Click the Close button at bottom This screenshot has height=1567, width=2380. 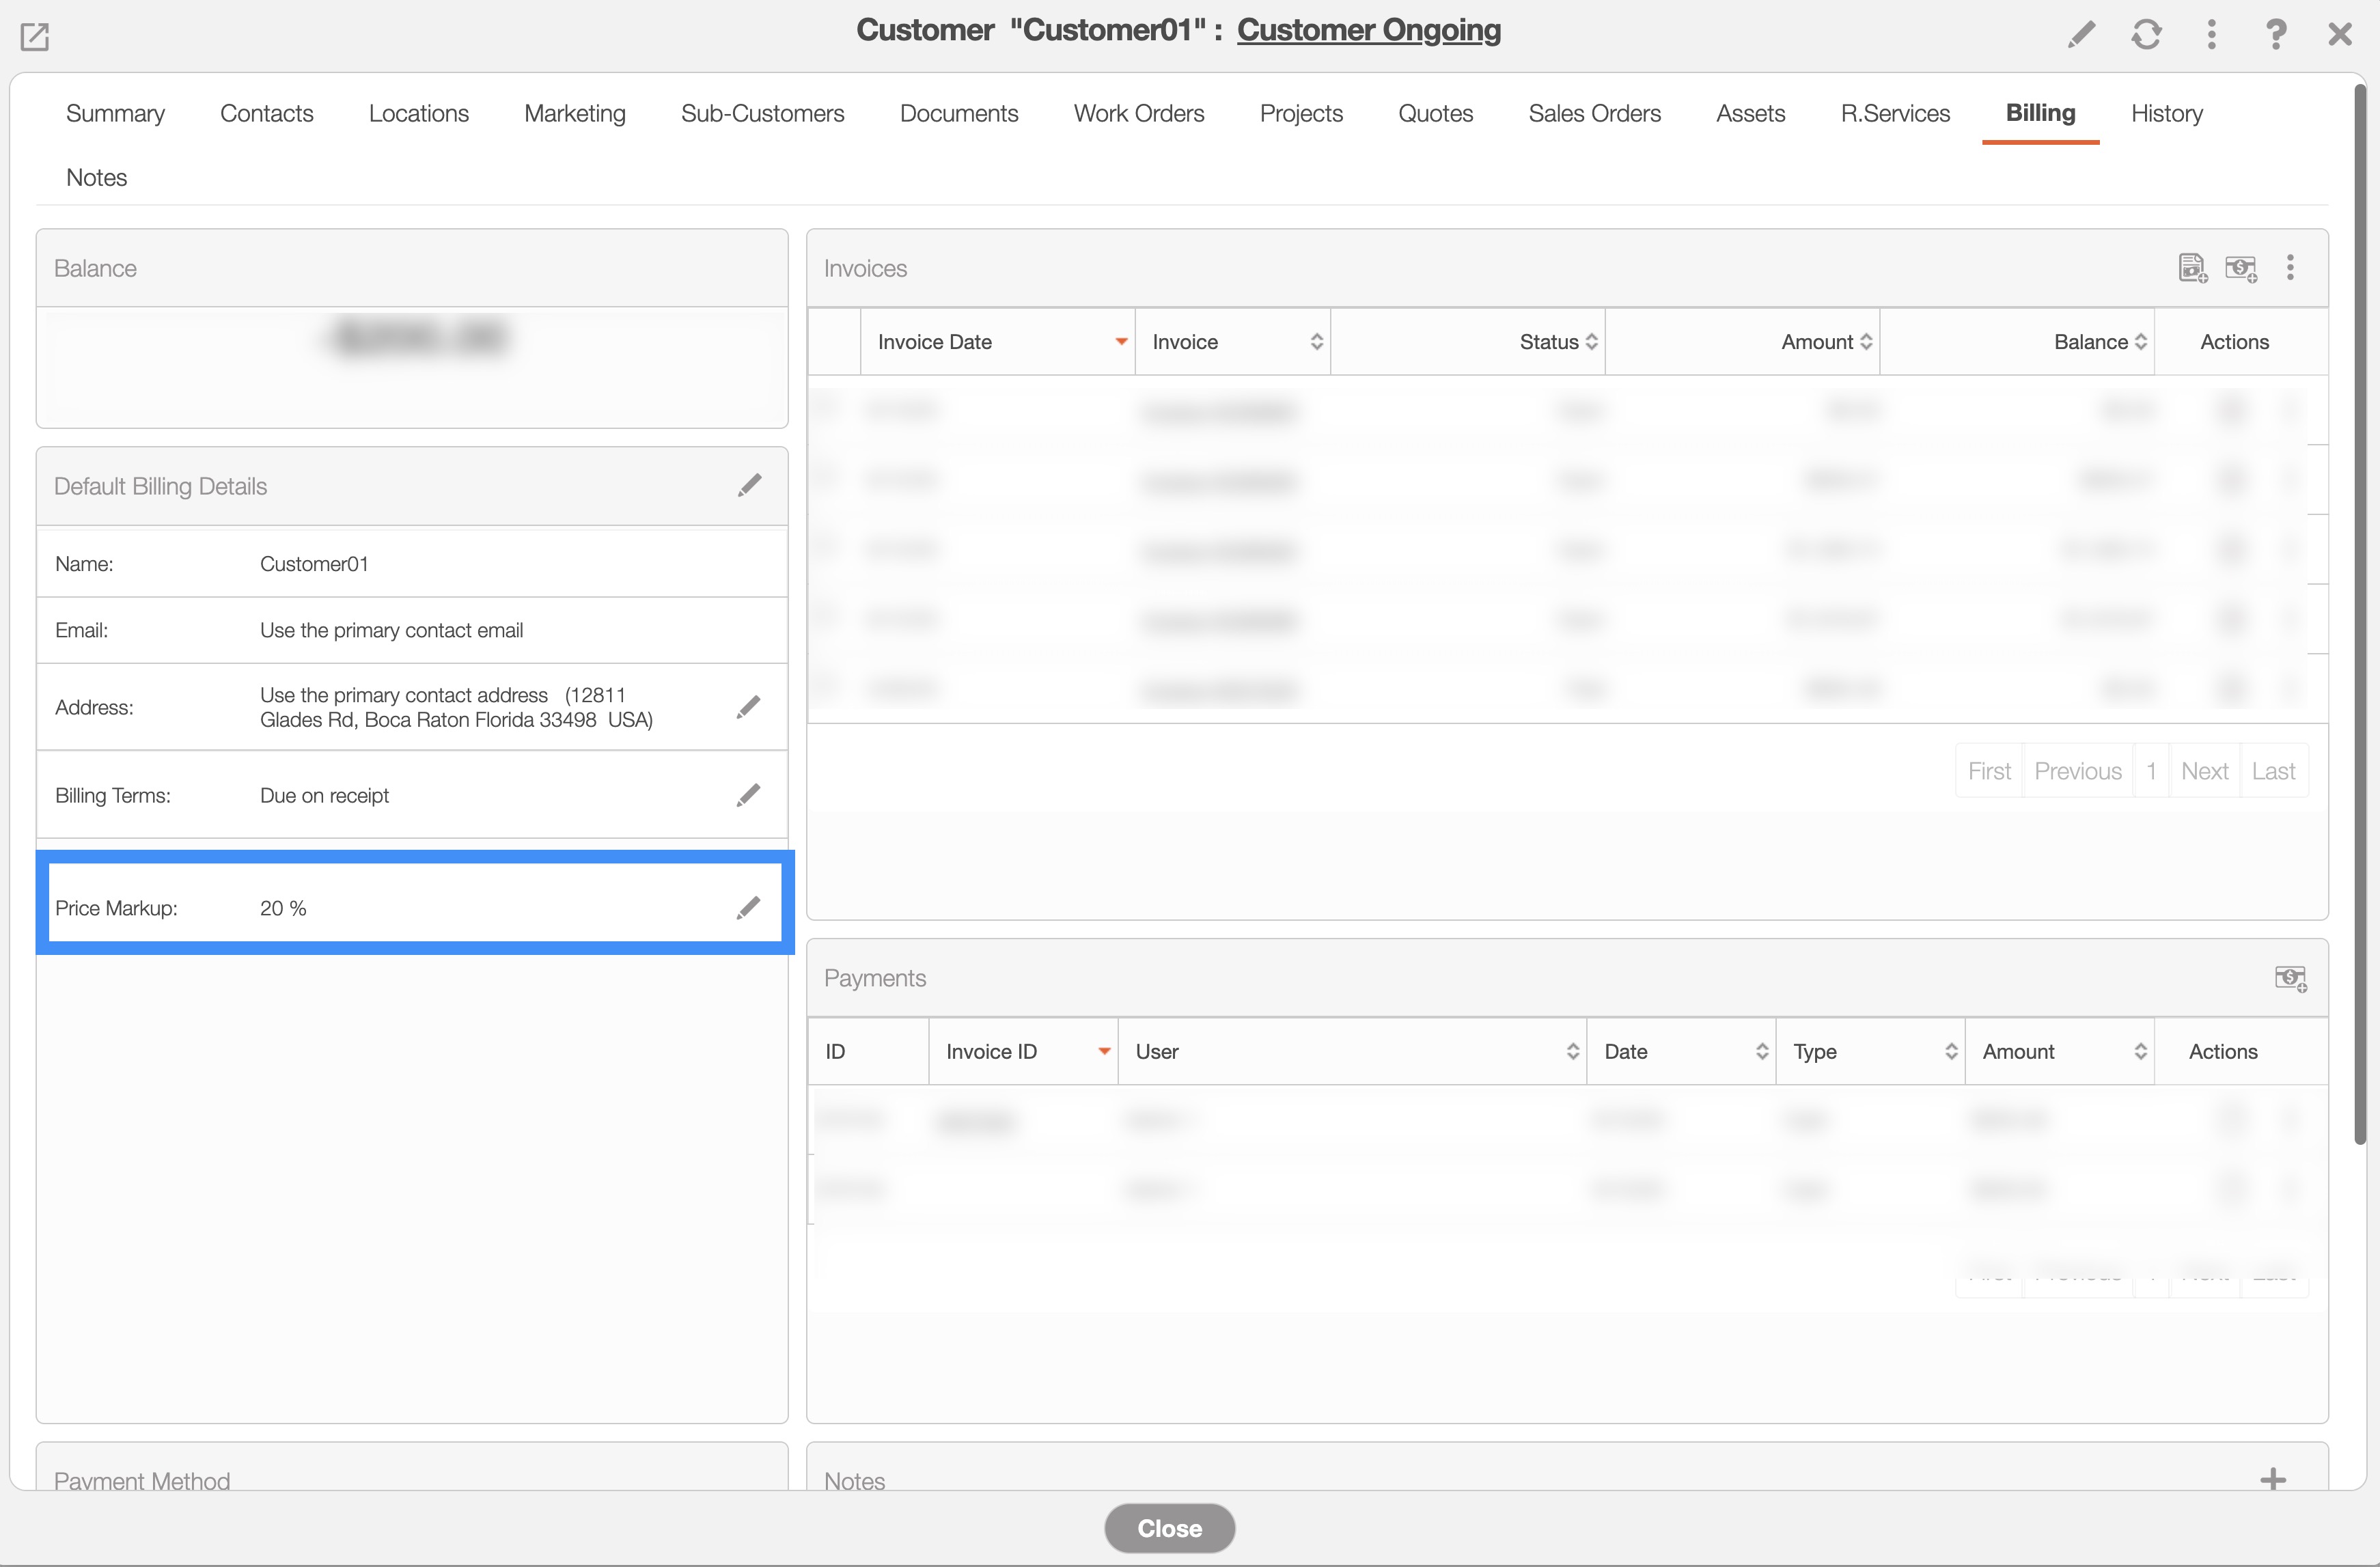coord(1169,1527)
